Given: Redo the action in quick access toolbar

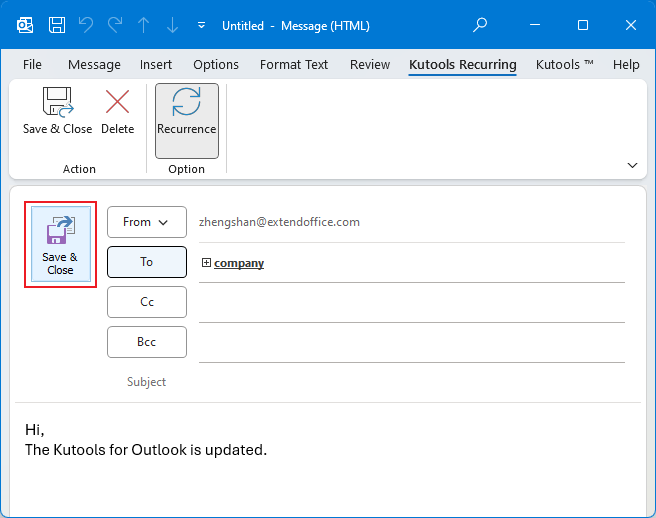Looking at the screenshot, I should (115, 26).
